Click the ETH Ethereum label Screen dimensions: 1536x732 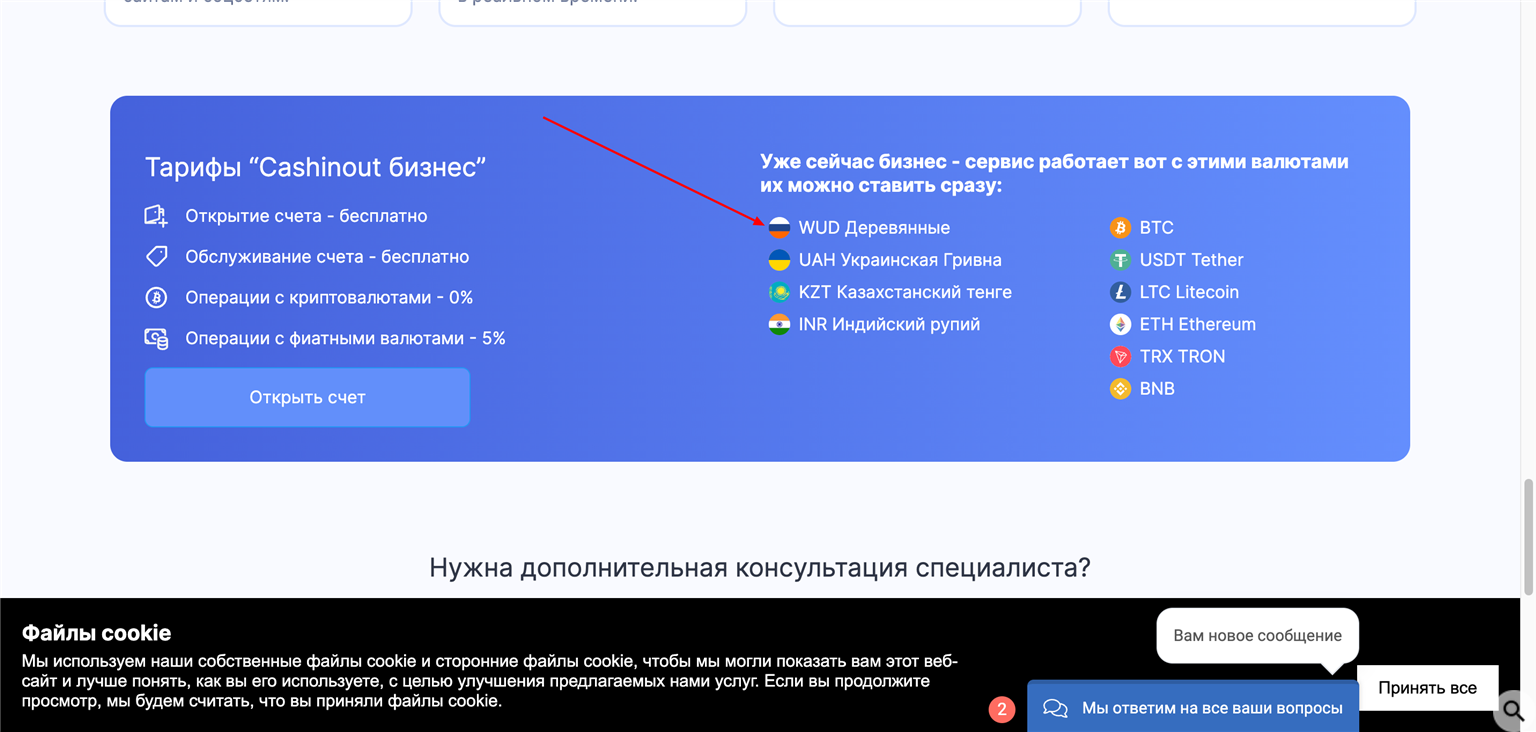[x=1197, y=324]
